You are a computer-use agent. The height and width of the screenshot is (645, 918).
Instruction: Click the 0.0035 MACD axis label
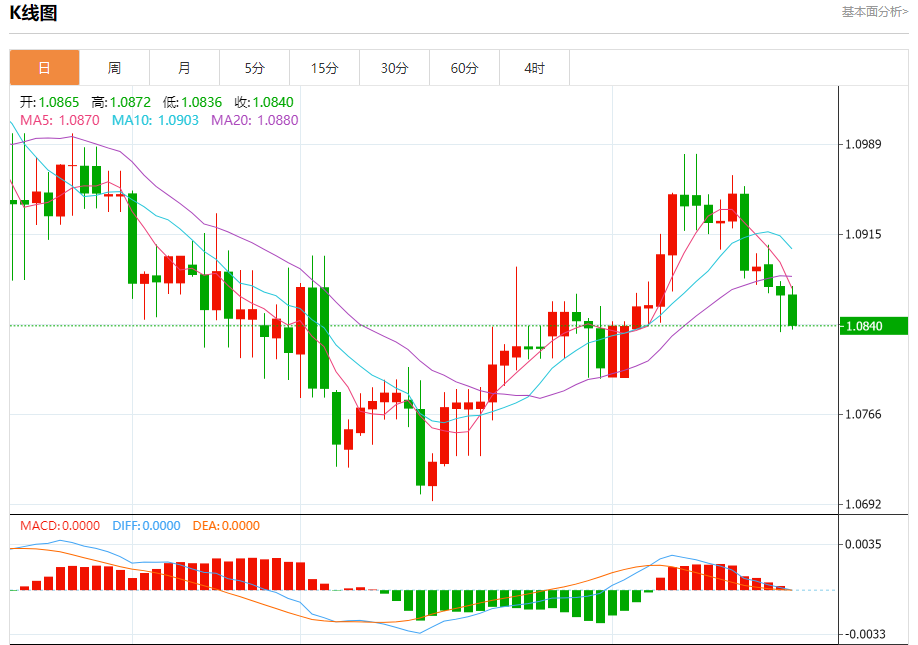(x=863, y=544)
